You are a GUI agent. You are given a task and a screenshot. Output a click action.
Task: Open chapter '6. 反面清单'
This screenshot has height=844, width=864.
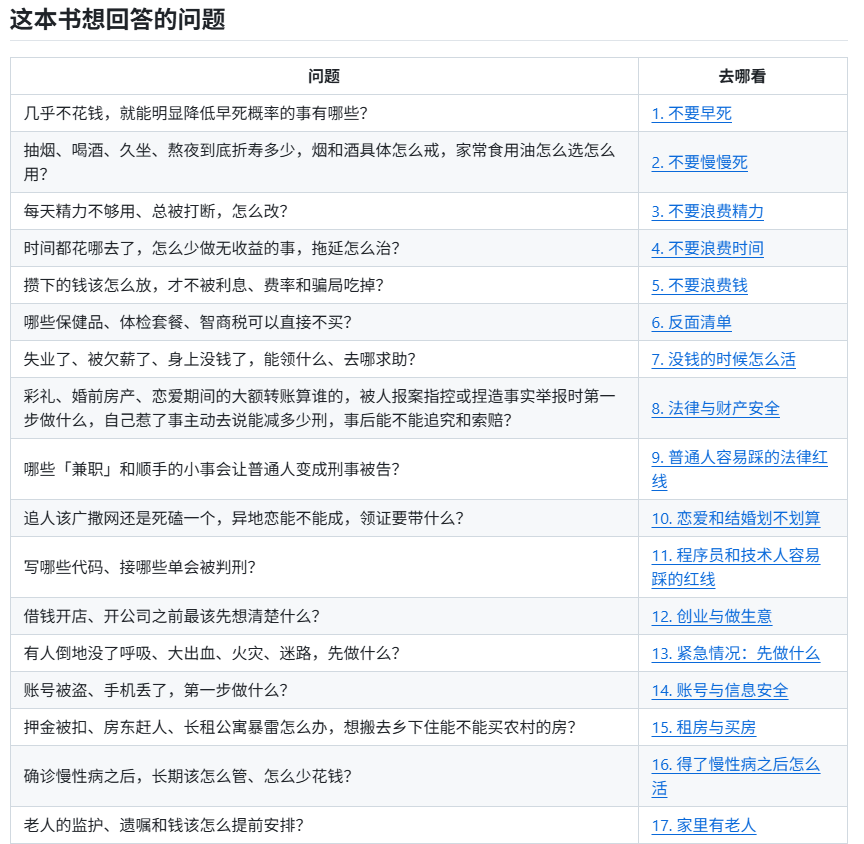[692, 322]
